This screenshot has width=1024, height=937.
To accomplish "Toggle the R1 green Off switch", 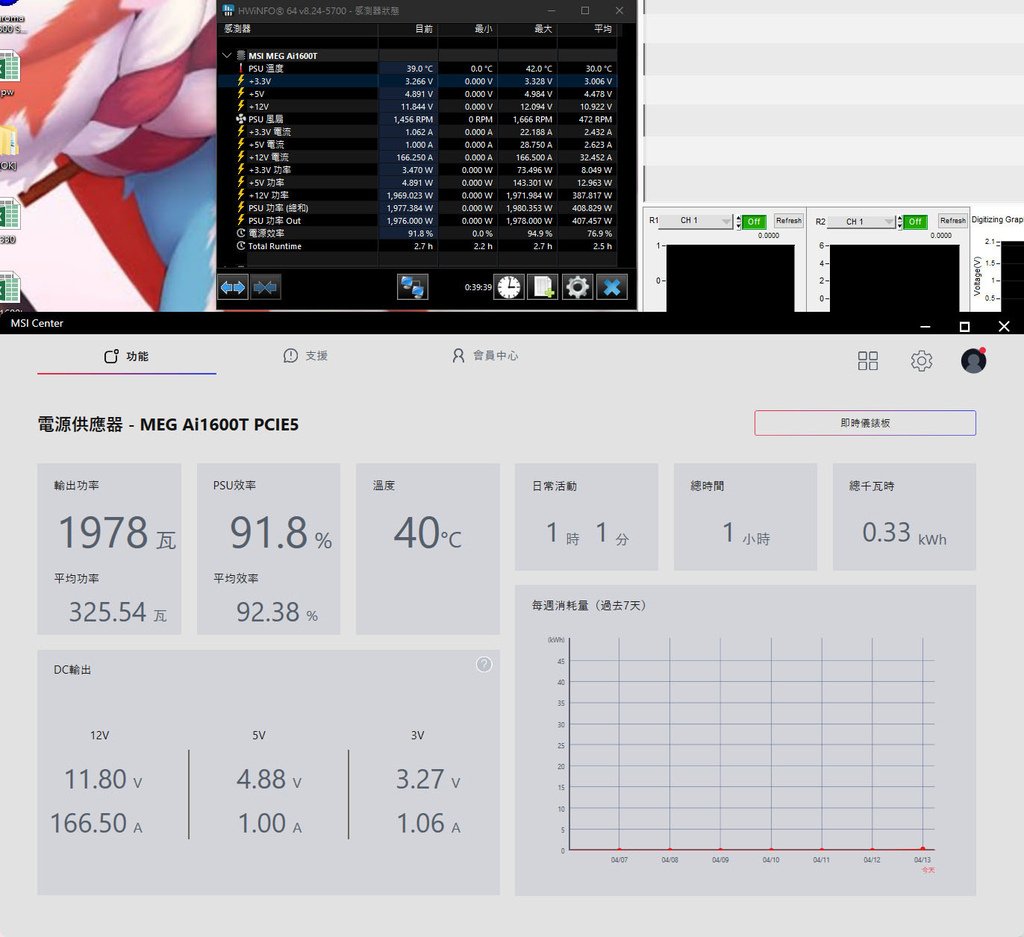I will pos(754,221).
